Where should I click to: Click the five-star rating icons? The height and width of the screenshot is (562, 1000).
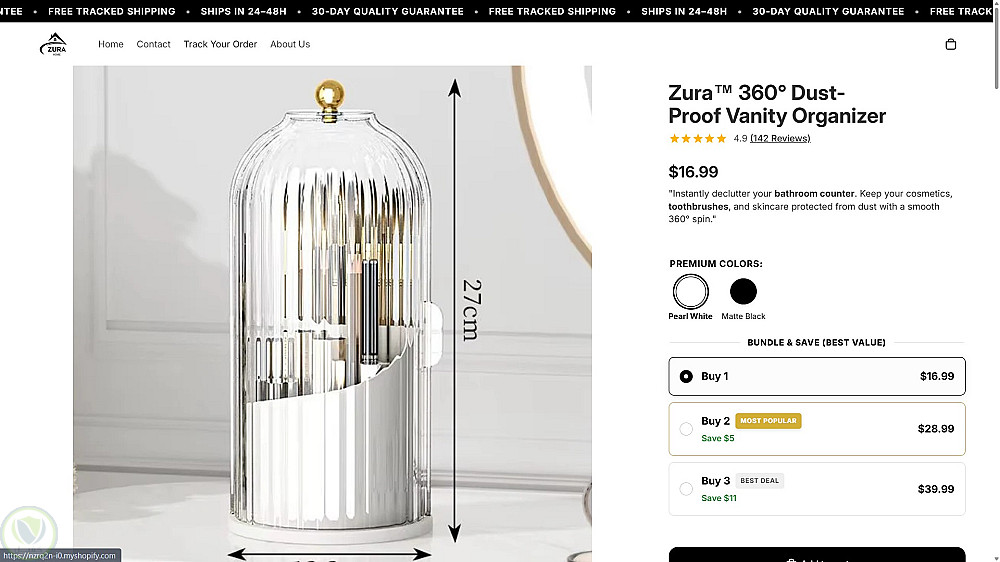coord(698,139)
